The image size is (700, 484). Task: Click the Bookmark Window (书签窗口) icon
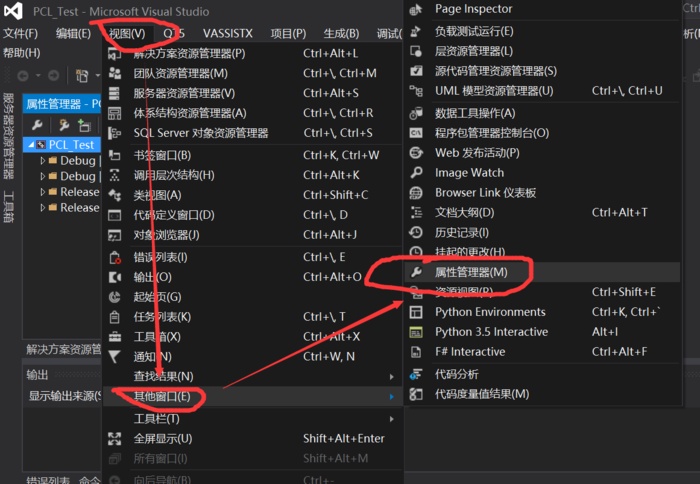[x=115, y=155]
